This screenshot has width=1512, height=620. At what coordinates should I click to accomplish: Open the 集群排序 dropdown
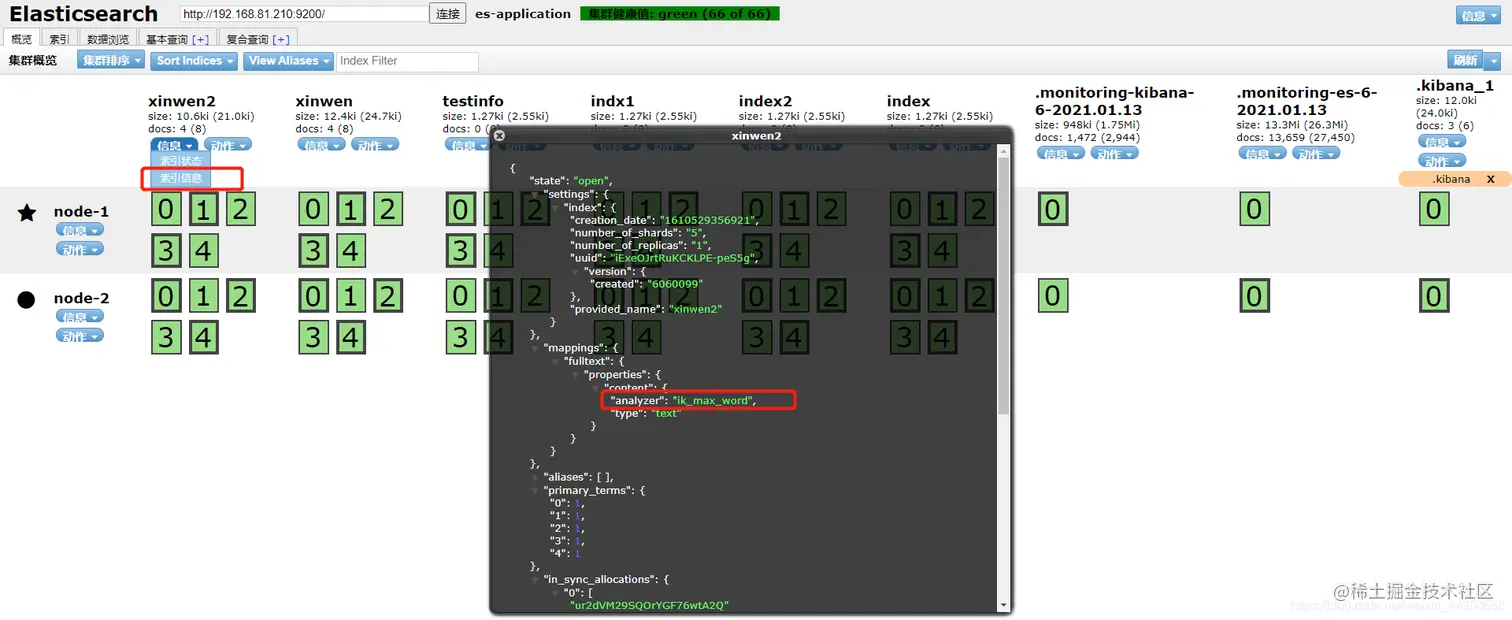[111, 61]
